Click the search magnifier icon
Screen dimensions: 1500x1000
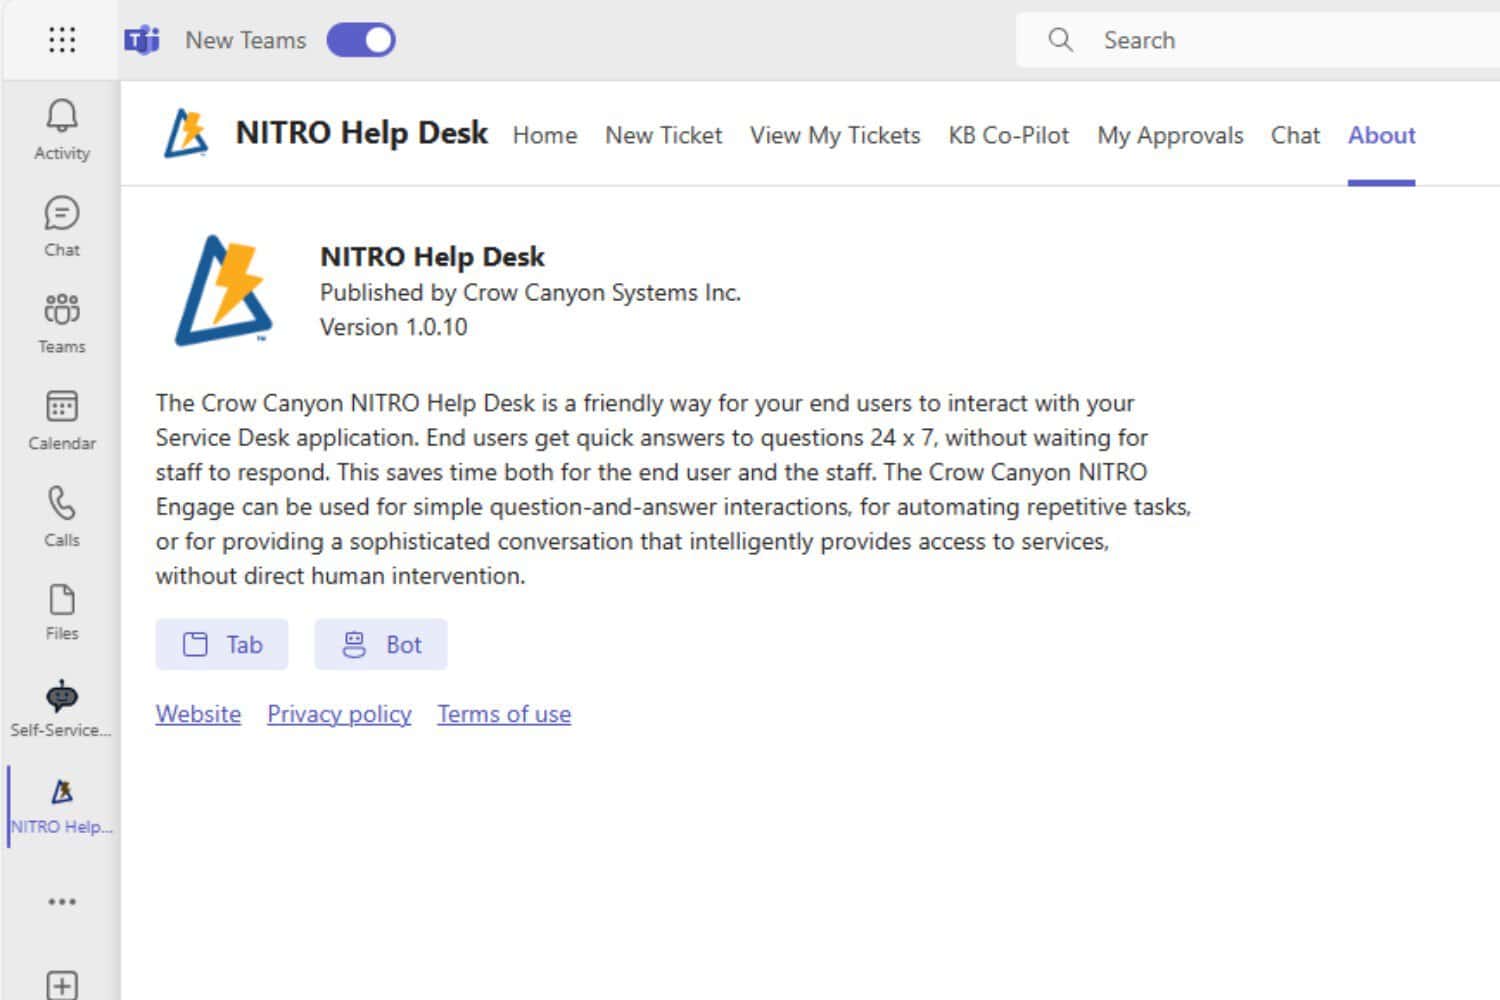(x=1060, y=40)
